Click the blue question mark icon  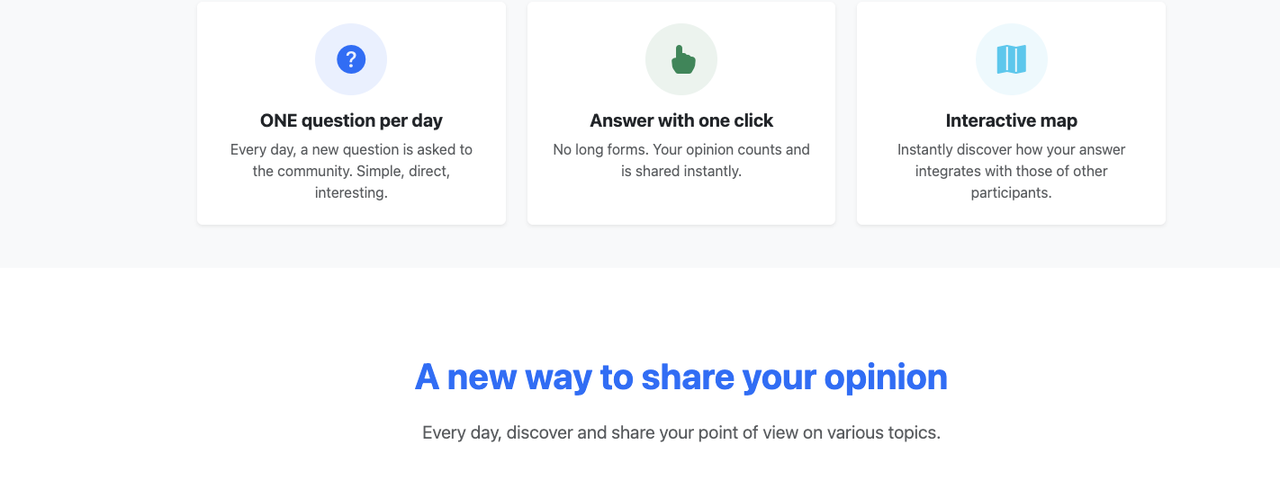351,60
